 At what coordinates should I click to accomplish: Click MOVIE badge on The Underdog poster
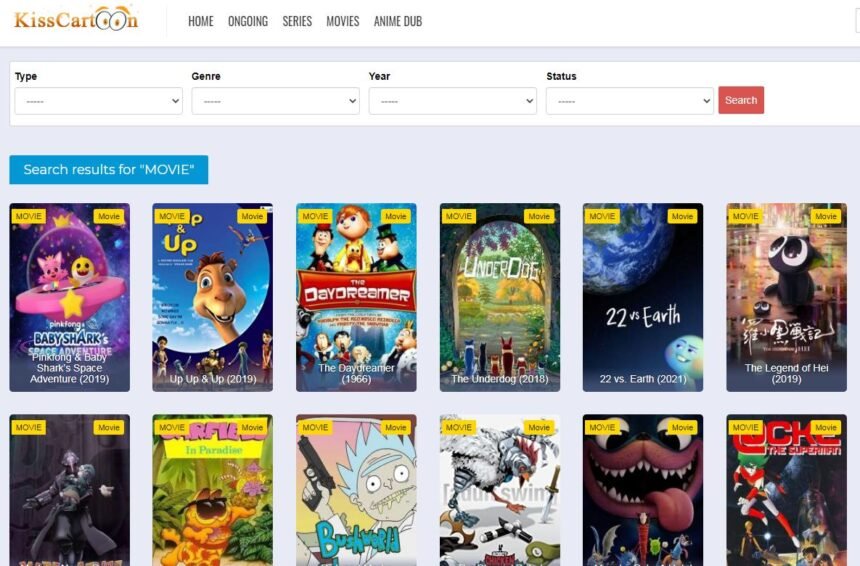[459, 216]
